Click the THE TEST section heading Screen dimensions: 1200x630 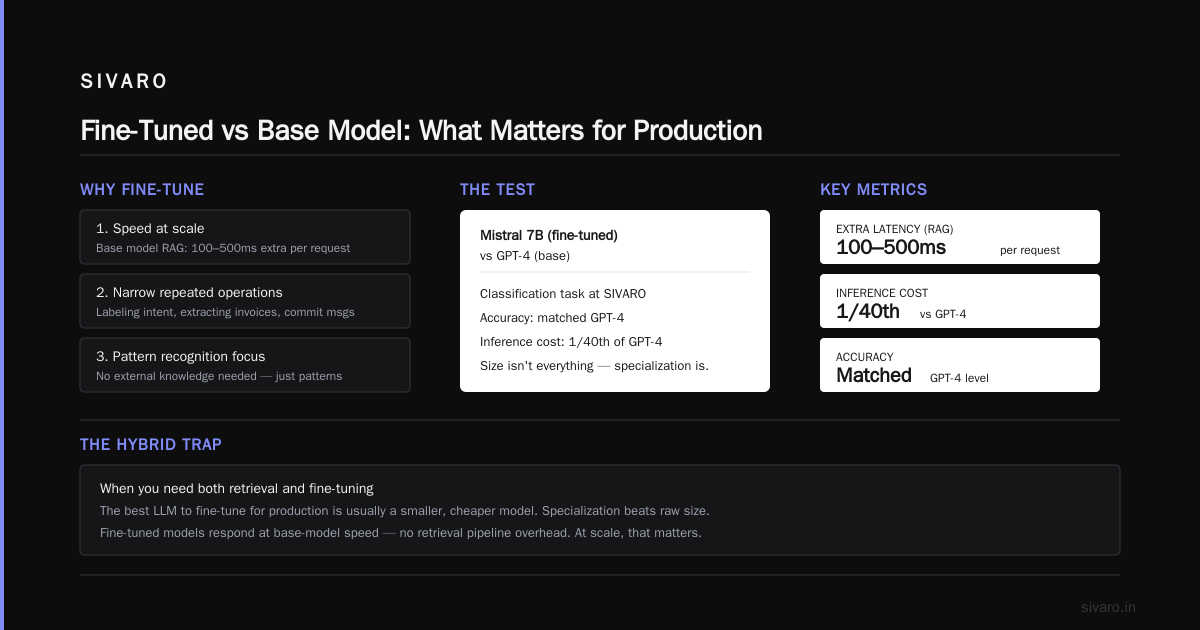click(x=497, y=189)
